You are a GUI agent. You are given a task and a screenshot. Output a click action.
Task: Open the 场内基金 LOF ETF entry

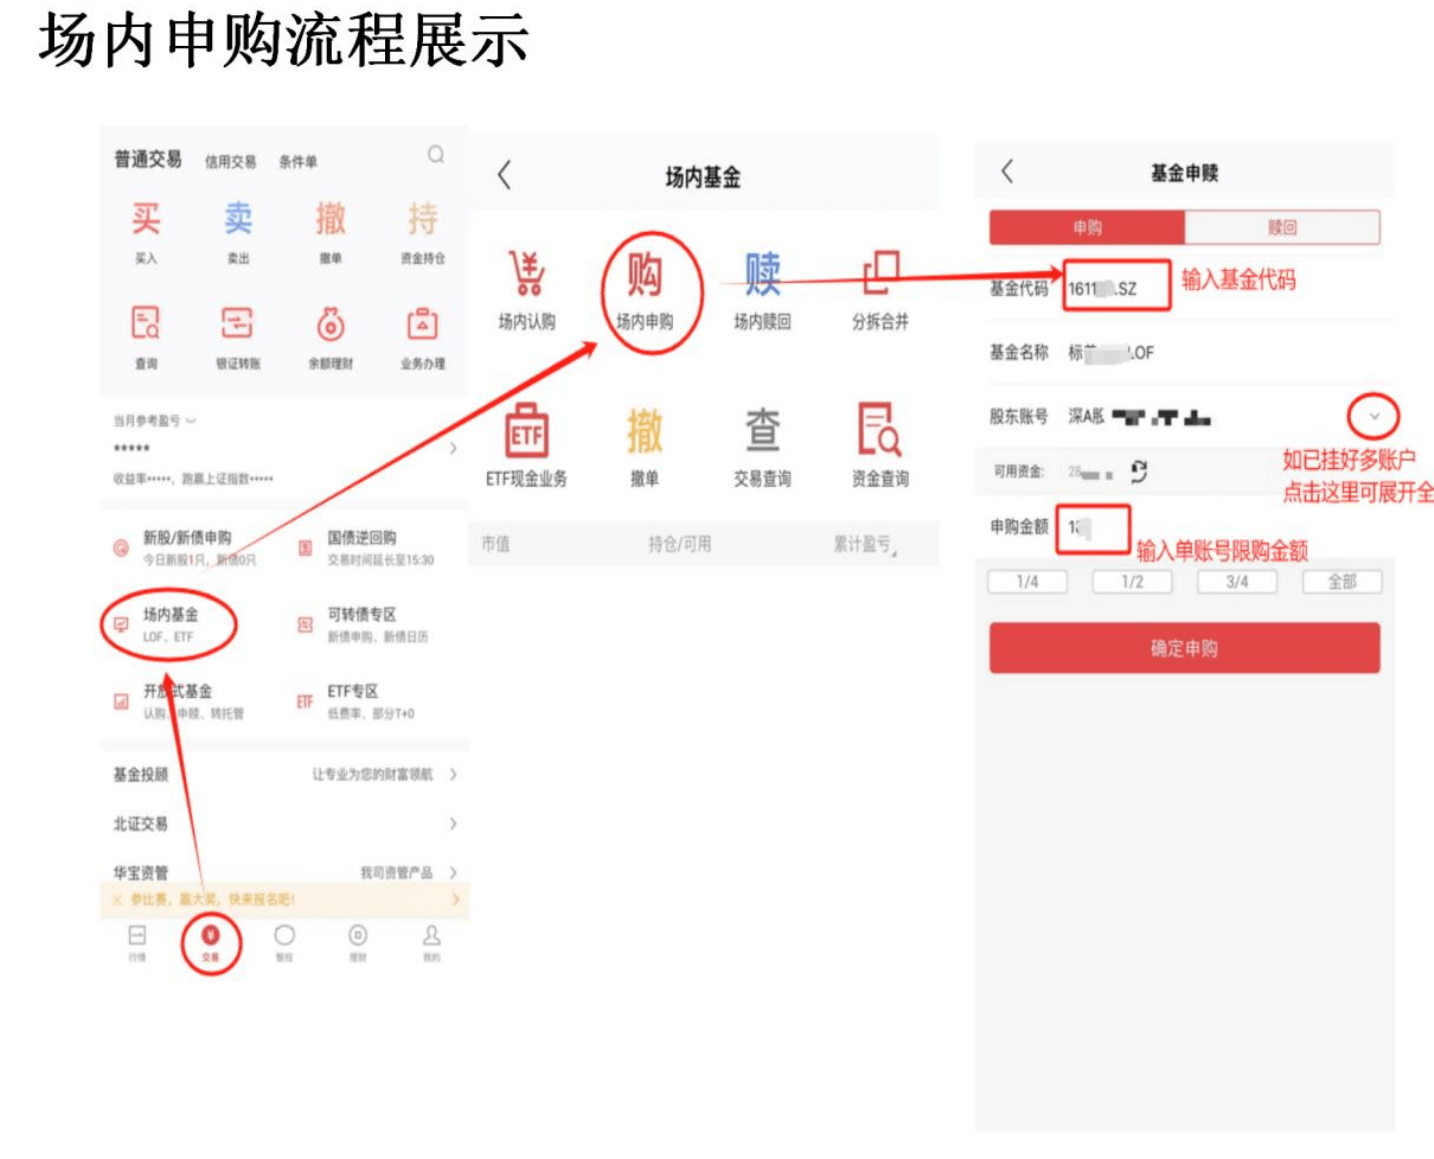click(x=169, y=624)
